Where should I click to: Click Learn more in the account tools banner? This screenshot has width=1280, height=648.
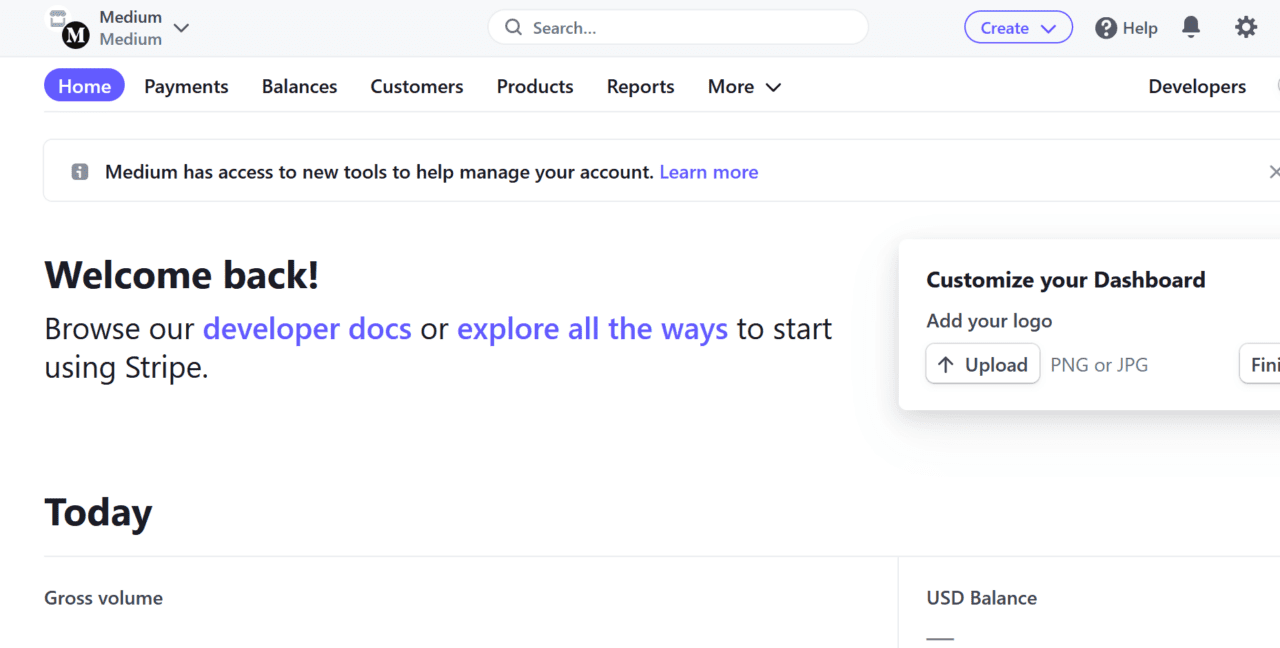708,171
